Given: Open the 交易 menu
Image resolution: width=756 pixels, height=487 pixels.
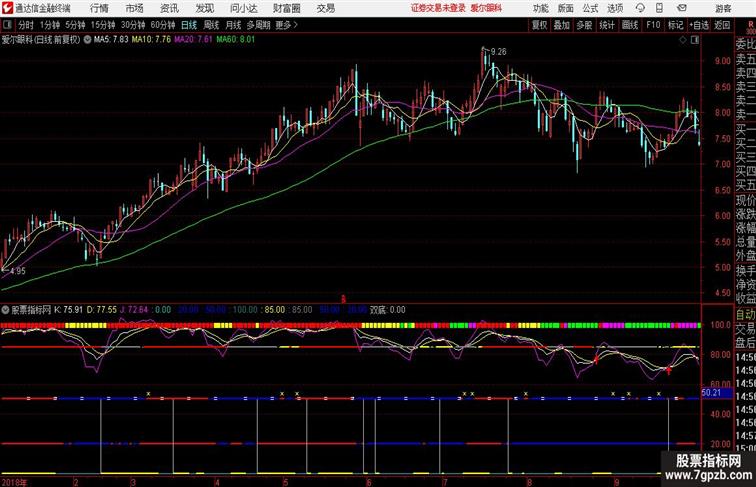Looking at the screenshot, I should [325, 8].
